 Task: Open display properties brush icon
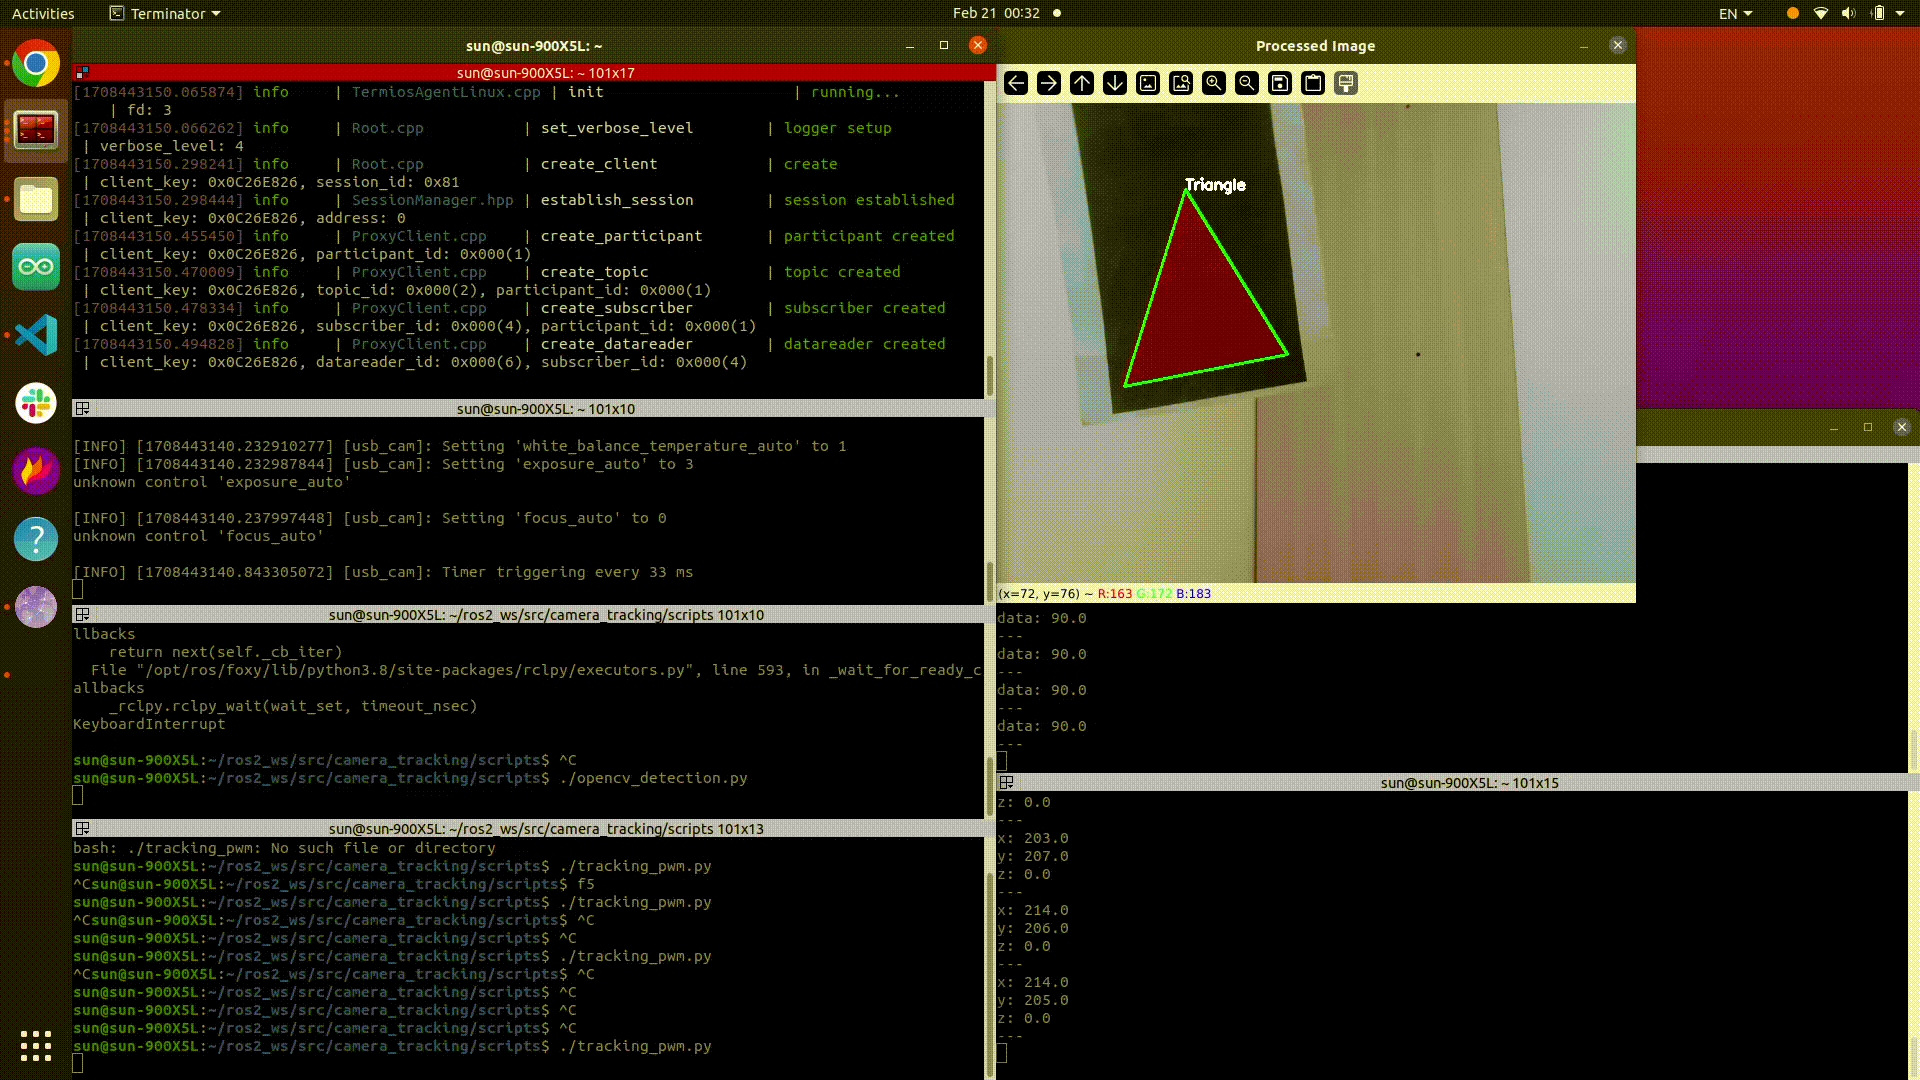pos(1346,83)
